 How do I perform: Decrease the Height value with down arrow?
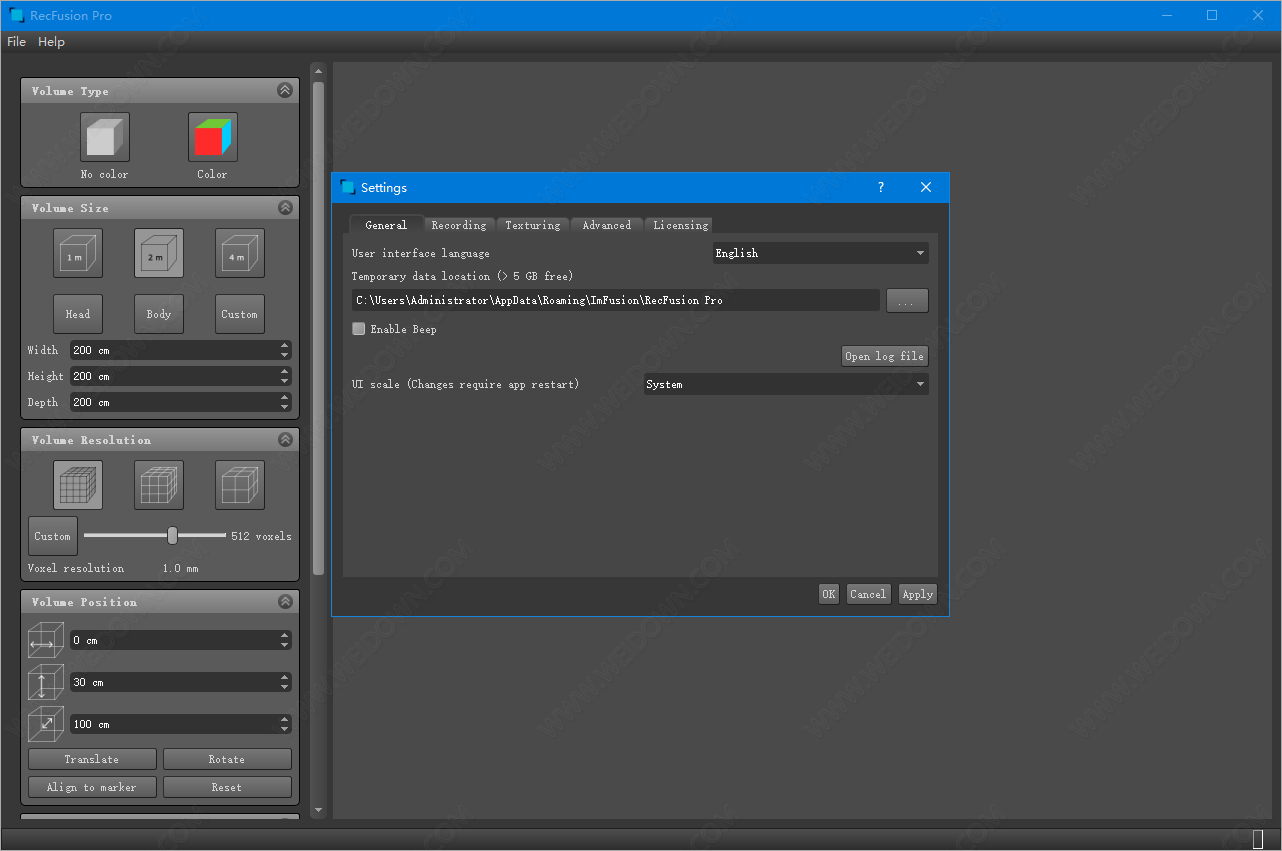tap(285, 381)
